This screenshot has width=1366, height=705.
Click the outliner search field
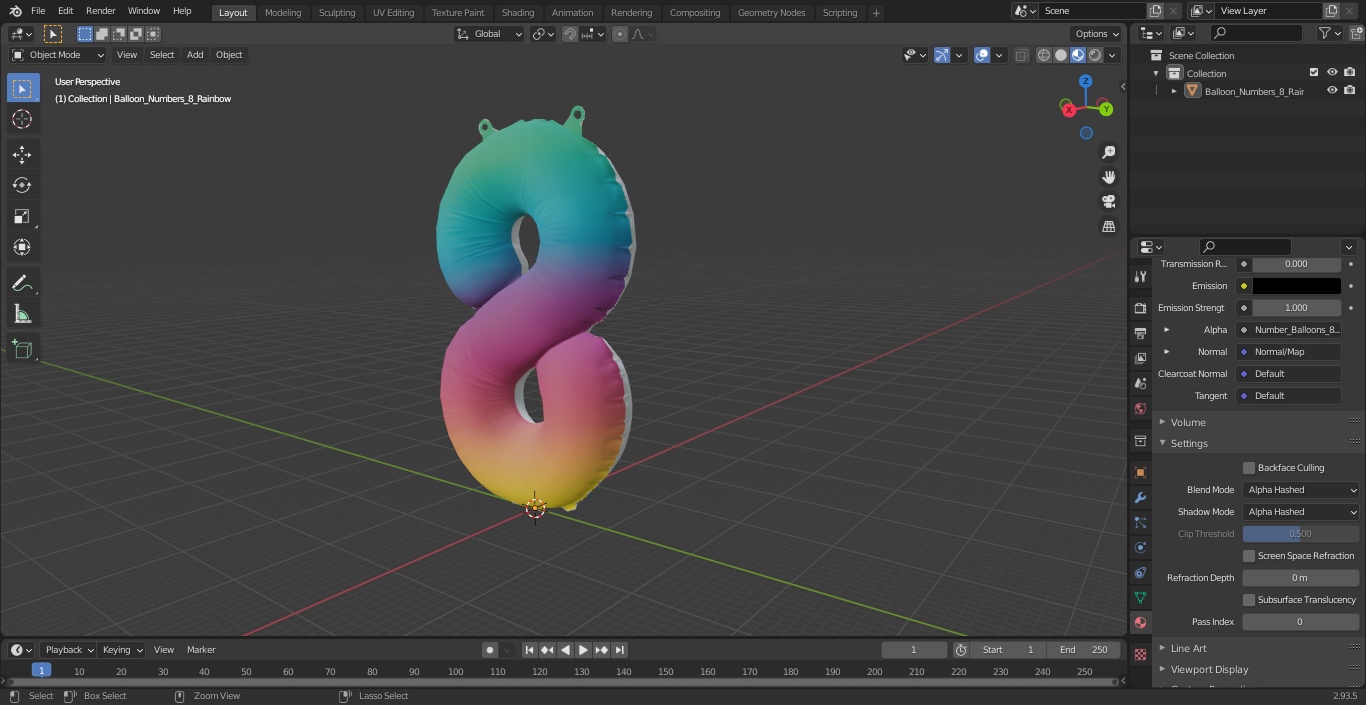point(1256,33)
